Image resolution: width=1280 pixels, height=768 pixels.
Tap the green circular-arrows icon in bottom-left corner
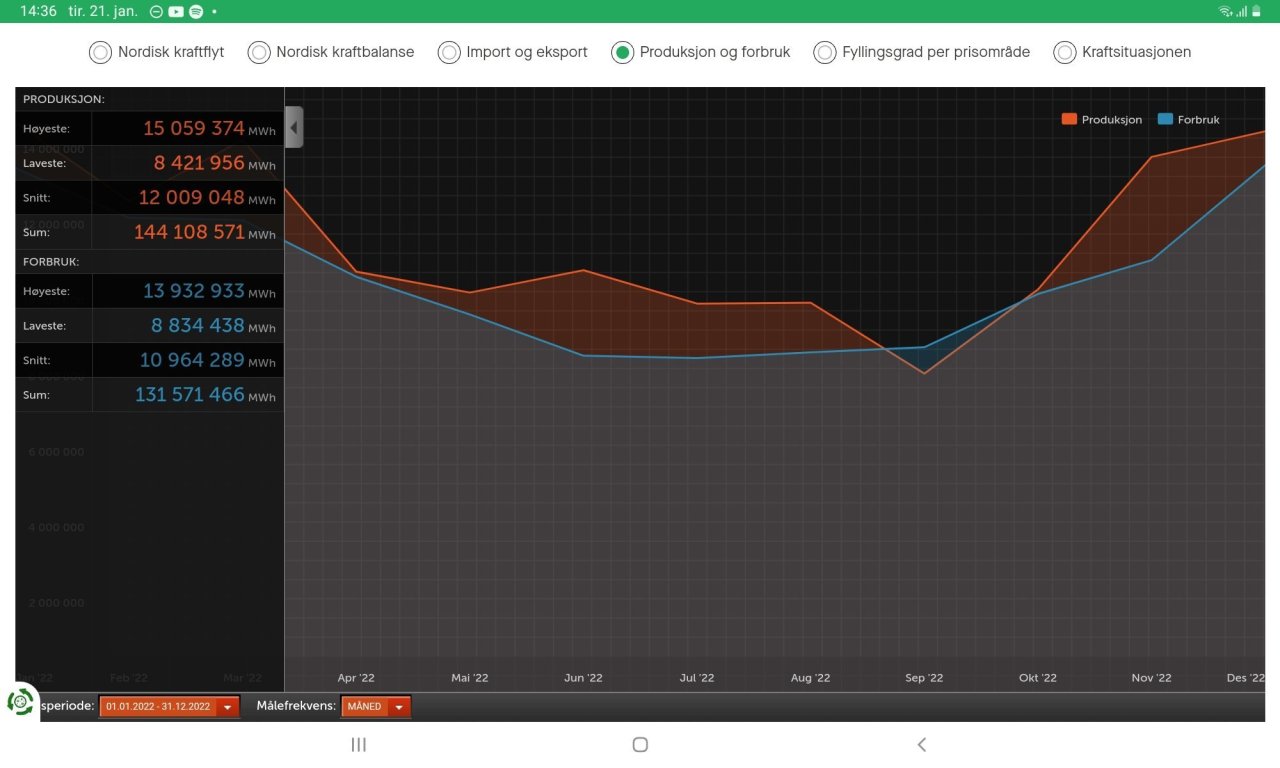[21, 702]
